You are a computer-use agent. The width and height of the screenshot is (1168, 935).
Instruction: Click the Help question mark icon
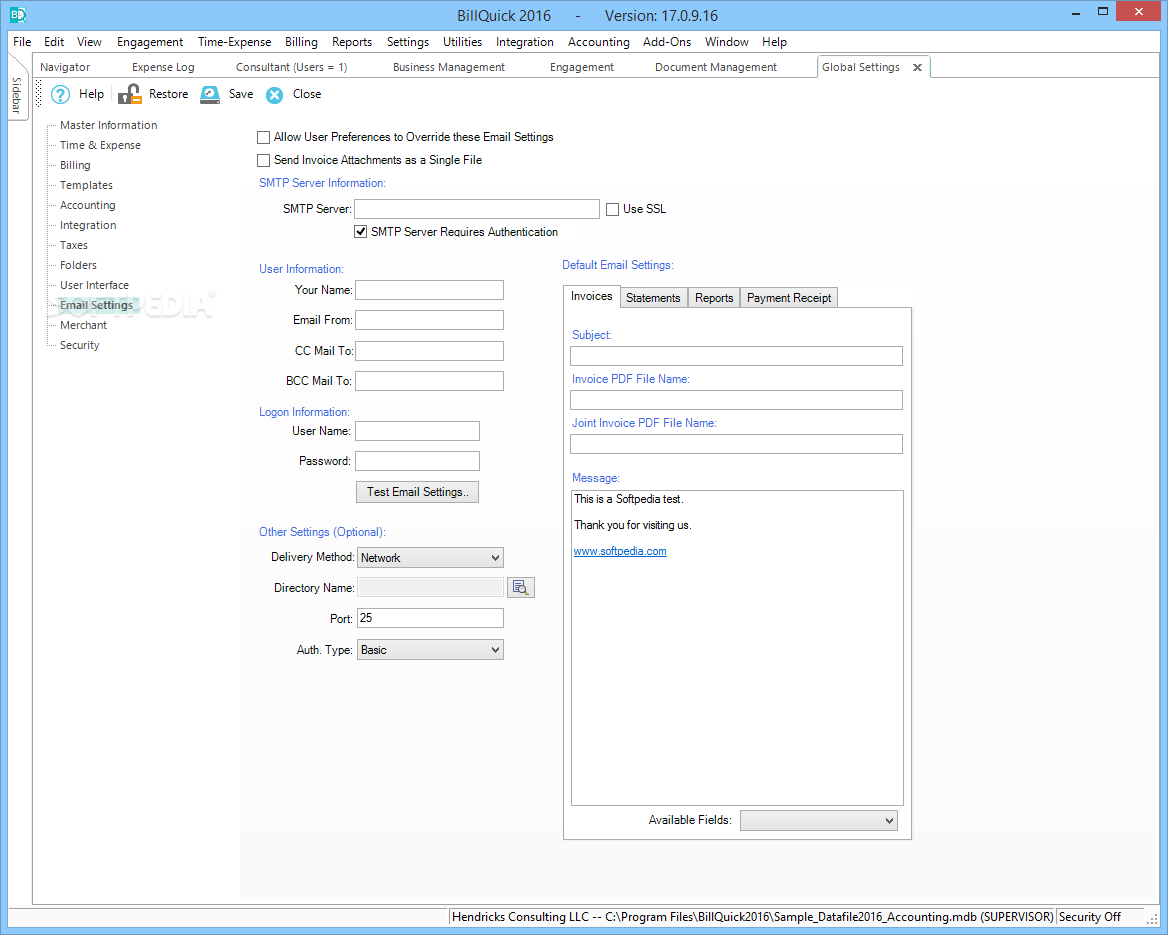tap(60, 95)
